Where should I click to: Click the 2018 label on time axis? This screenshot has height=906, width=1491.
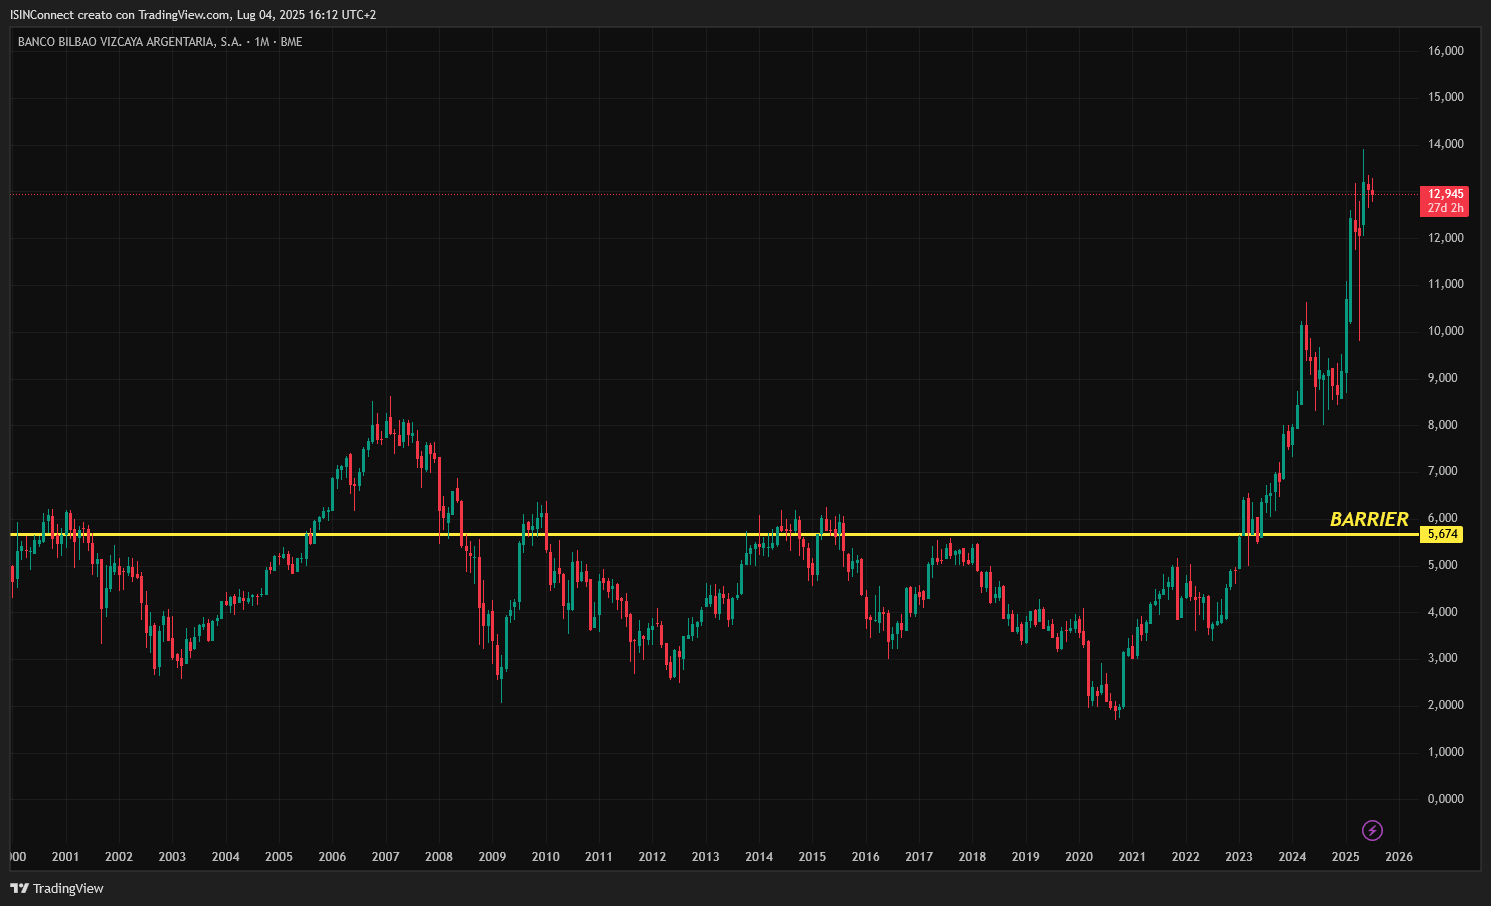click(x=972, y=857)
